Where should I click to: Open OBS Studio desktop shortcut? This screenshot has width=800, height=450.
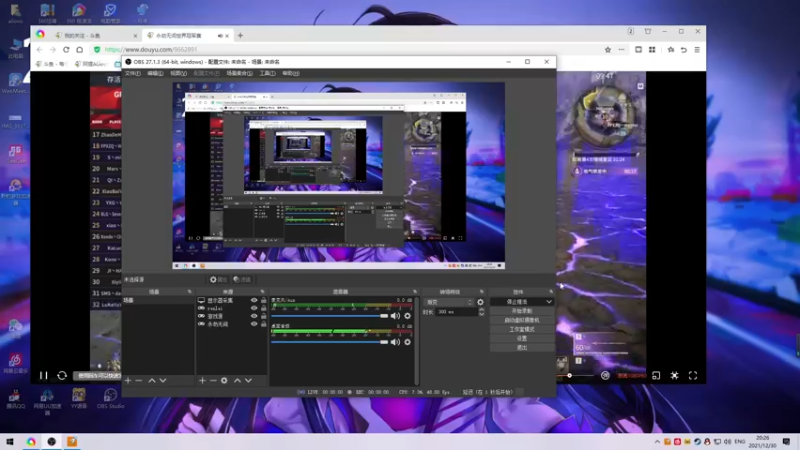click(110, 398)
